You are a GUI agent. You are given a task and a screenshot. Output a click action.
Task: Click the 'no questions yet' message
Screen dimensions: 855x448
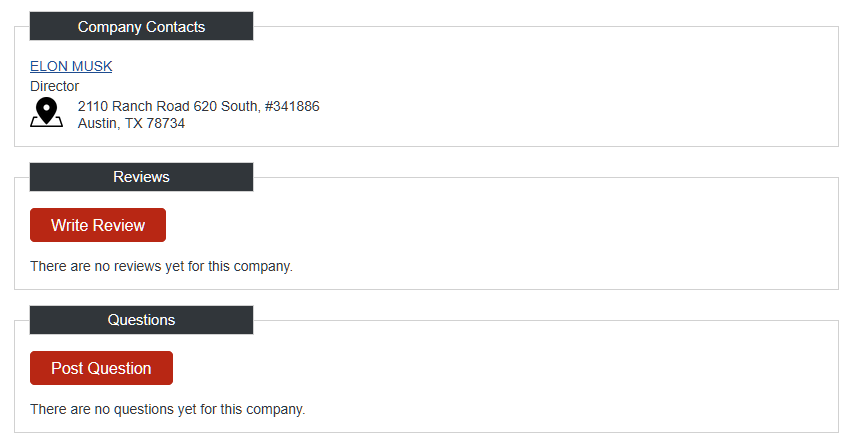[x=167, y=409]
